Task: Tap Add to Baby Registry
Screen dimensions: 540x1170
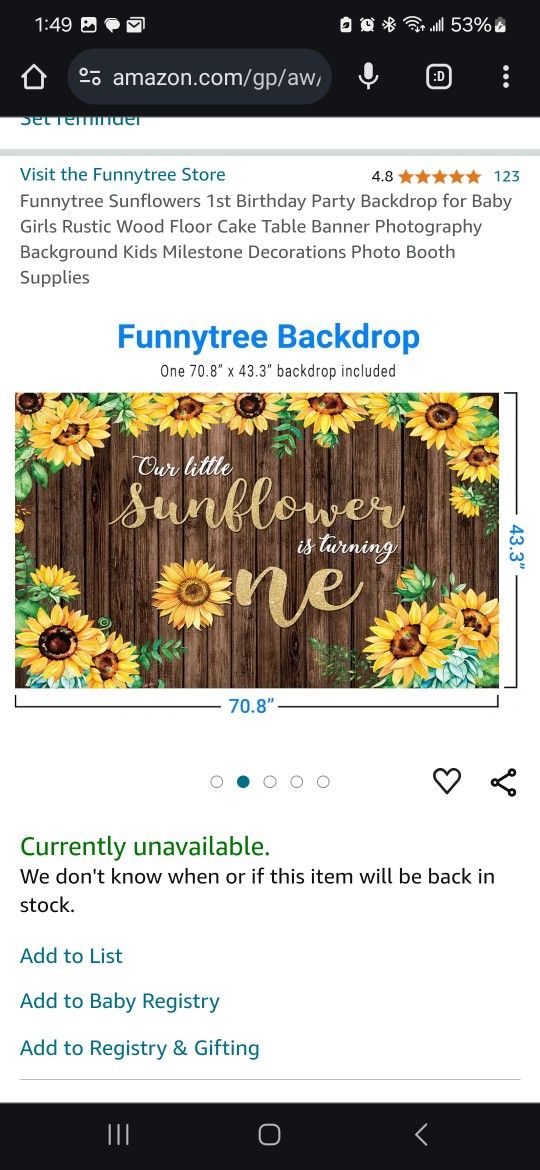Action: [119, 1001]
